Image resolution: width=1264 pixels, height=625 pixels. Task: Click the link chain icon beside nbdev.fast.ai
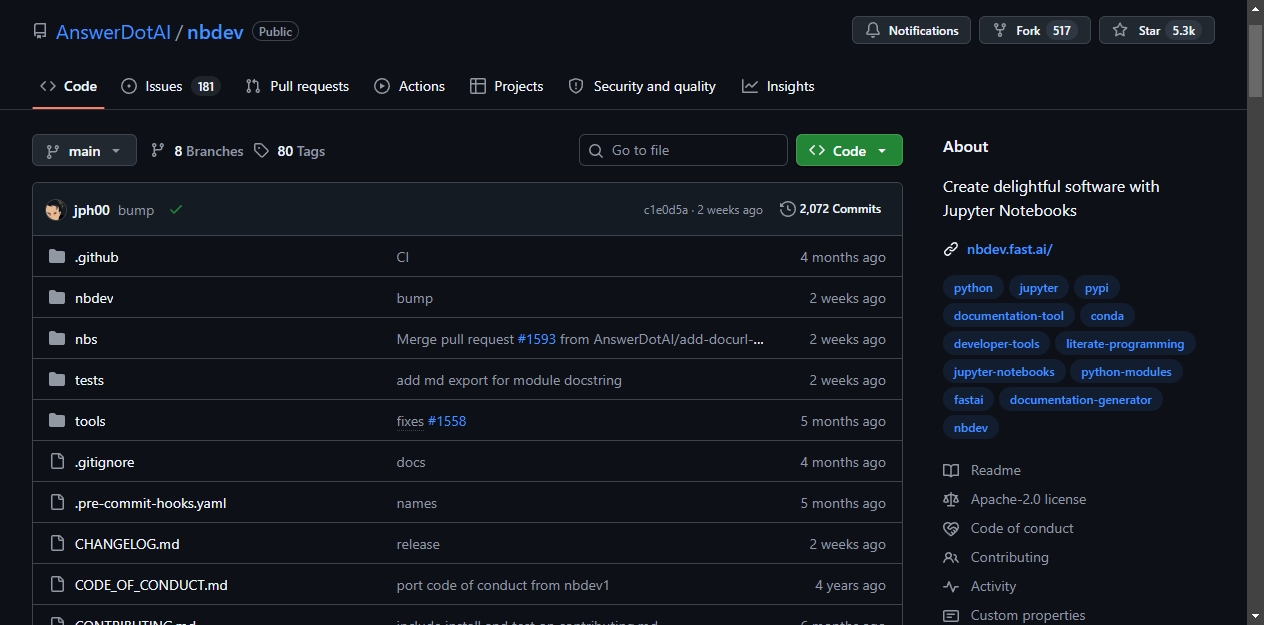[x=951, y=249]
